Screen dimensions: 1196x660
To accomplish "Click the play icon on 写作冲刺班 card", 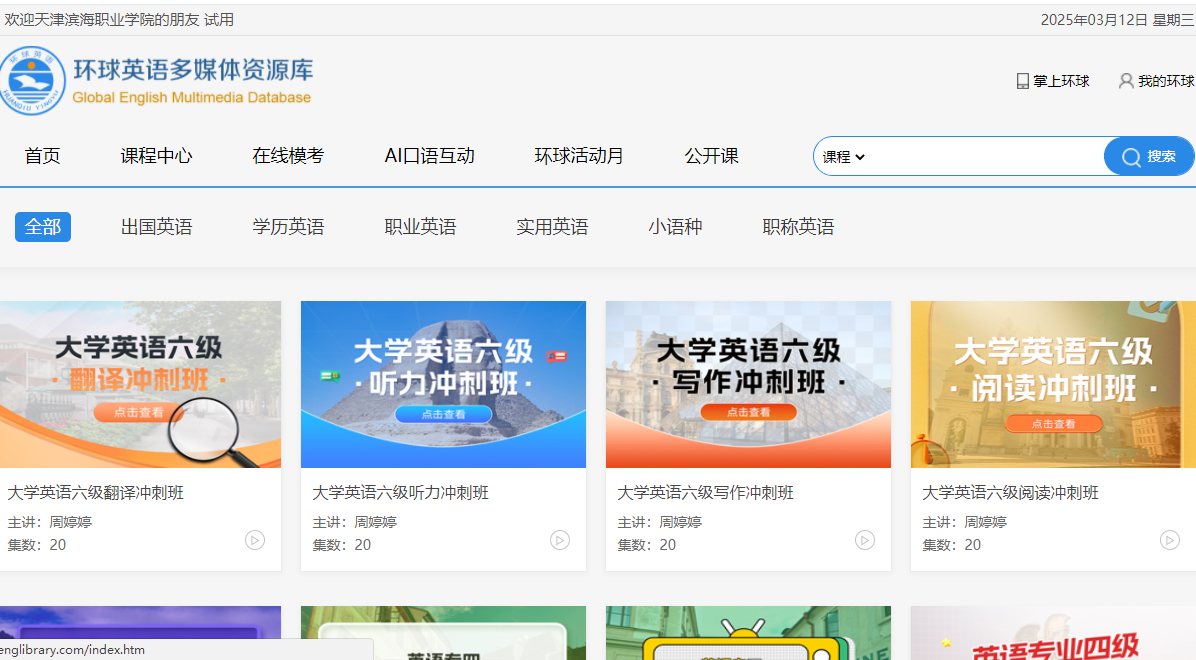I will 865,540.
